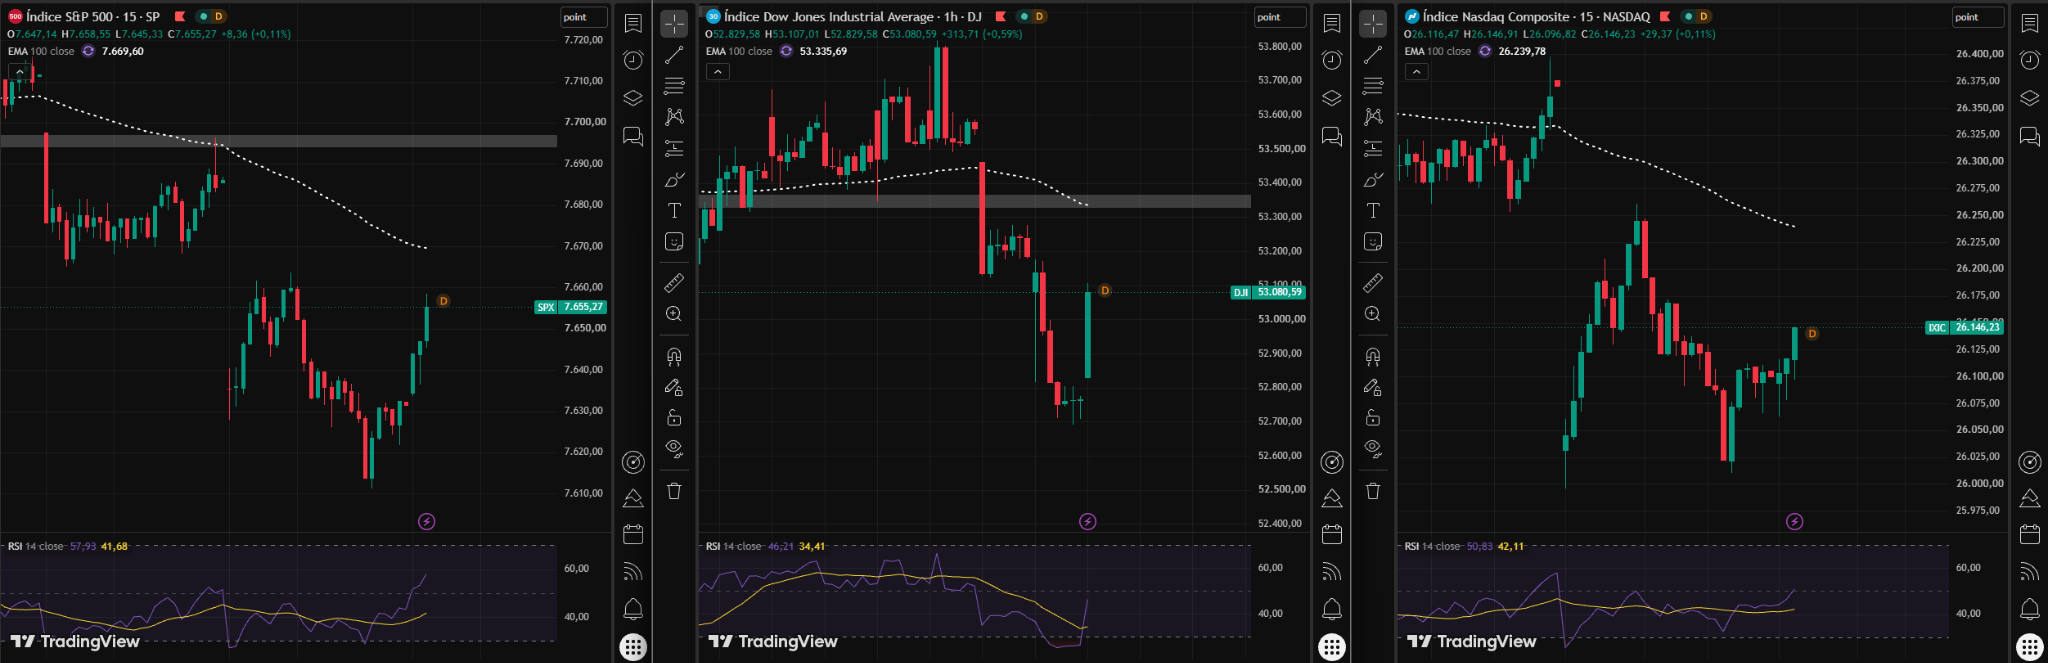This screenshot has height=663, width=2048.
Task: Select the crosshair cursor tool beside the Dow Jones chart
Action: [674, 23]
